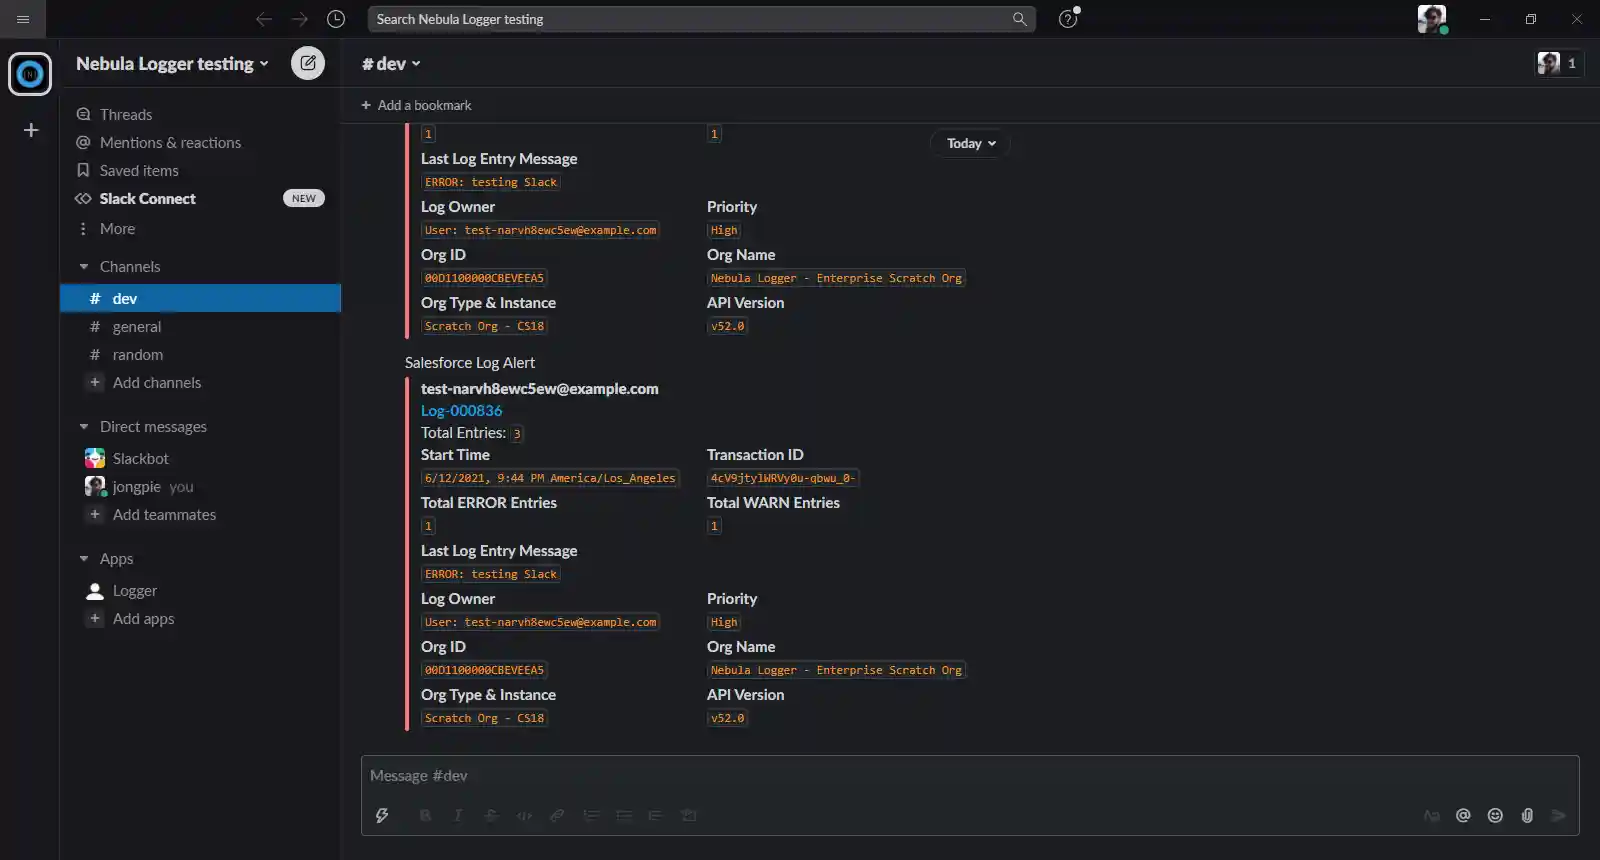Collapse the Direct messages section
This screenshot has height=860, width=1600.
click(84, 427)
